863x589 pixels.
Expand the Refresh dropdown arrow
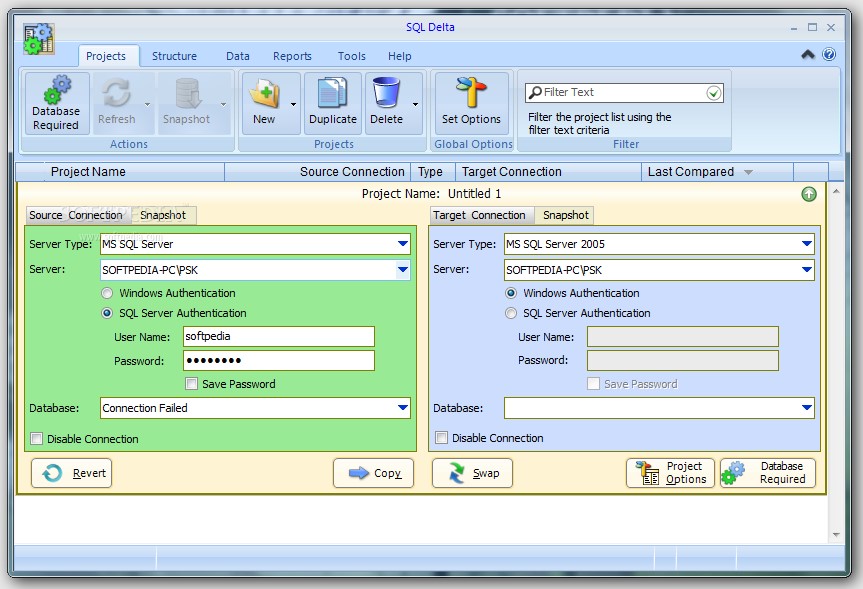click(147, 104)
